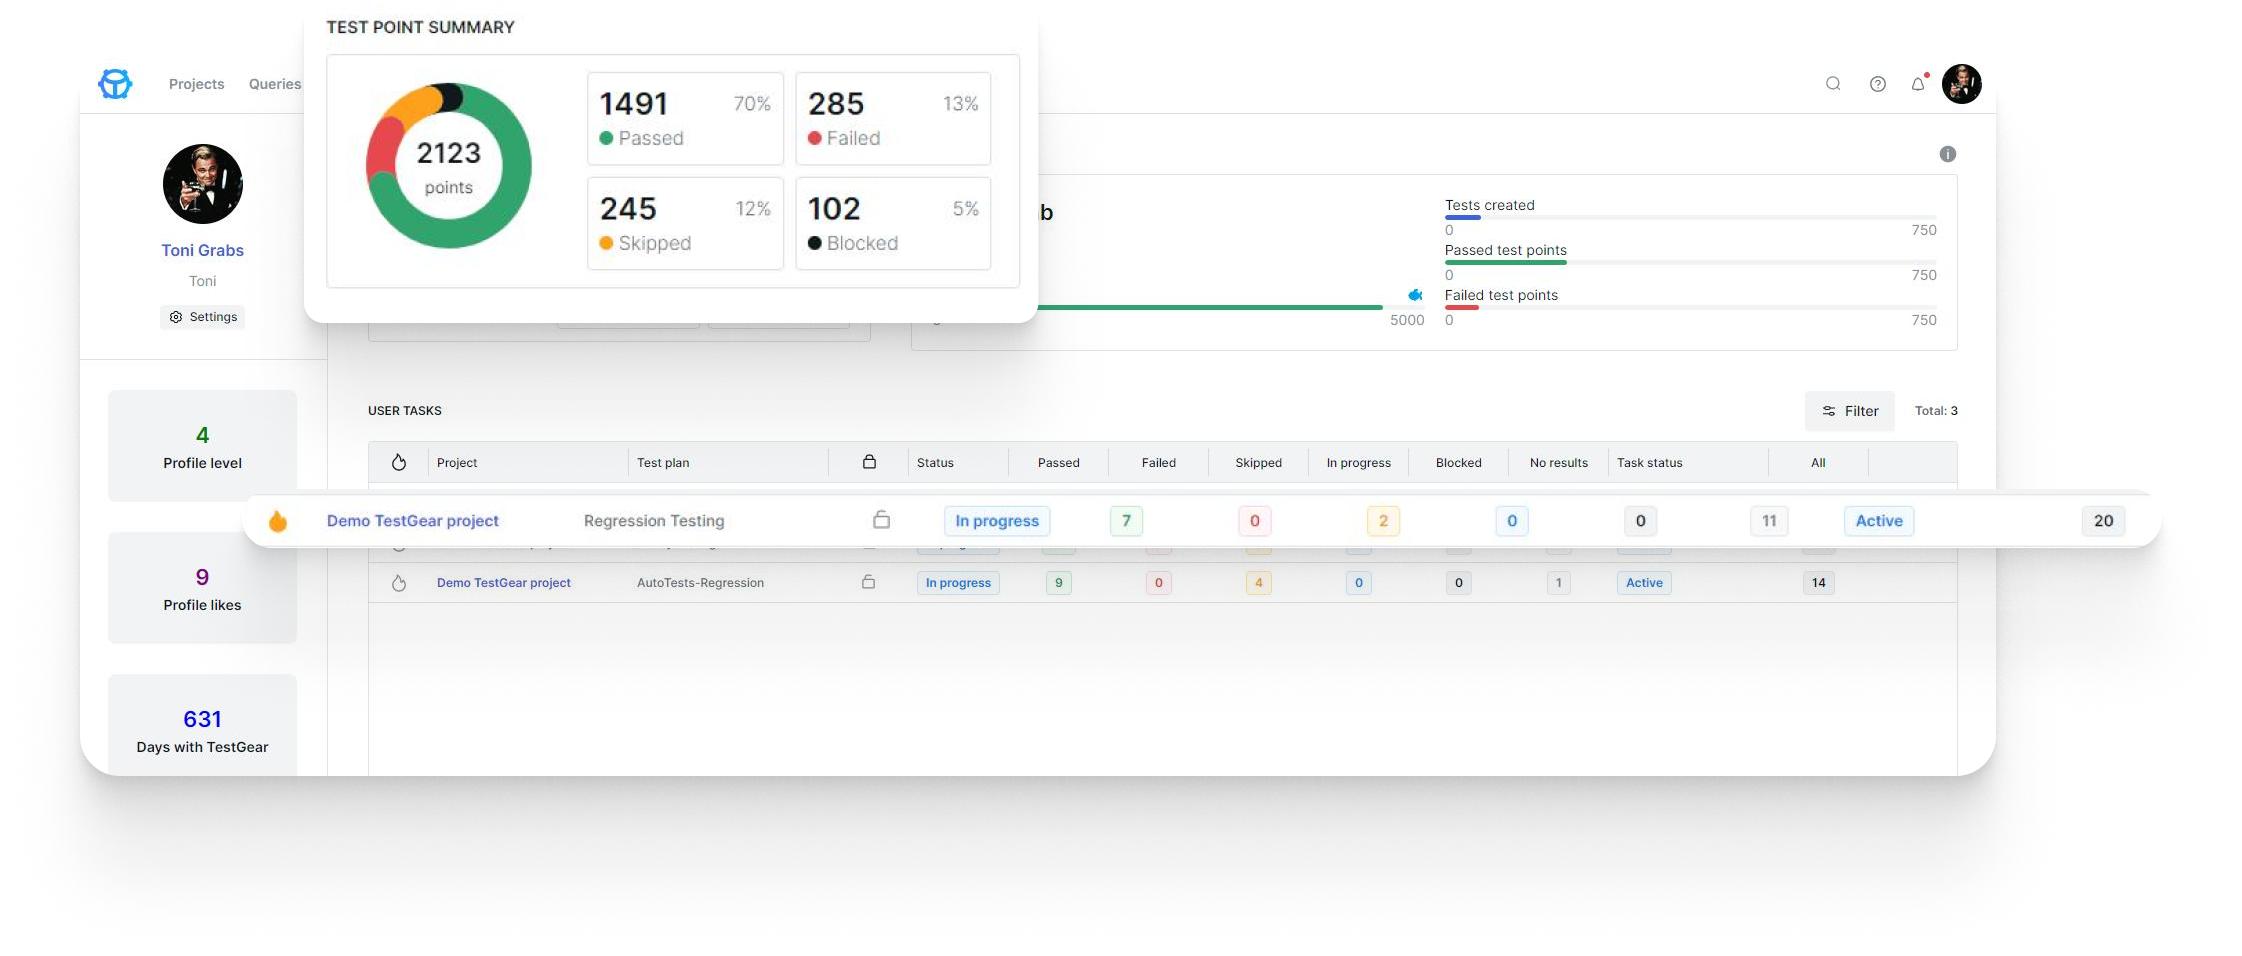Click the user avatar in top right
The height and width of the screenshot is (956, 2242).
pos(1961,84)
